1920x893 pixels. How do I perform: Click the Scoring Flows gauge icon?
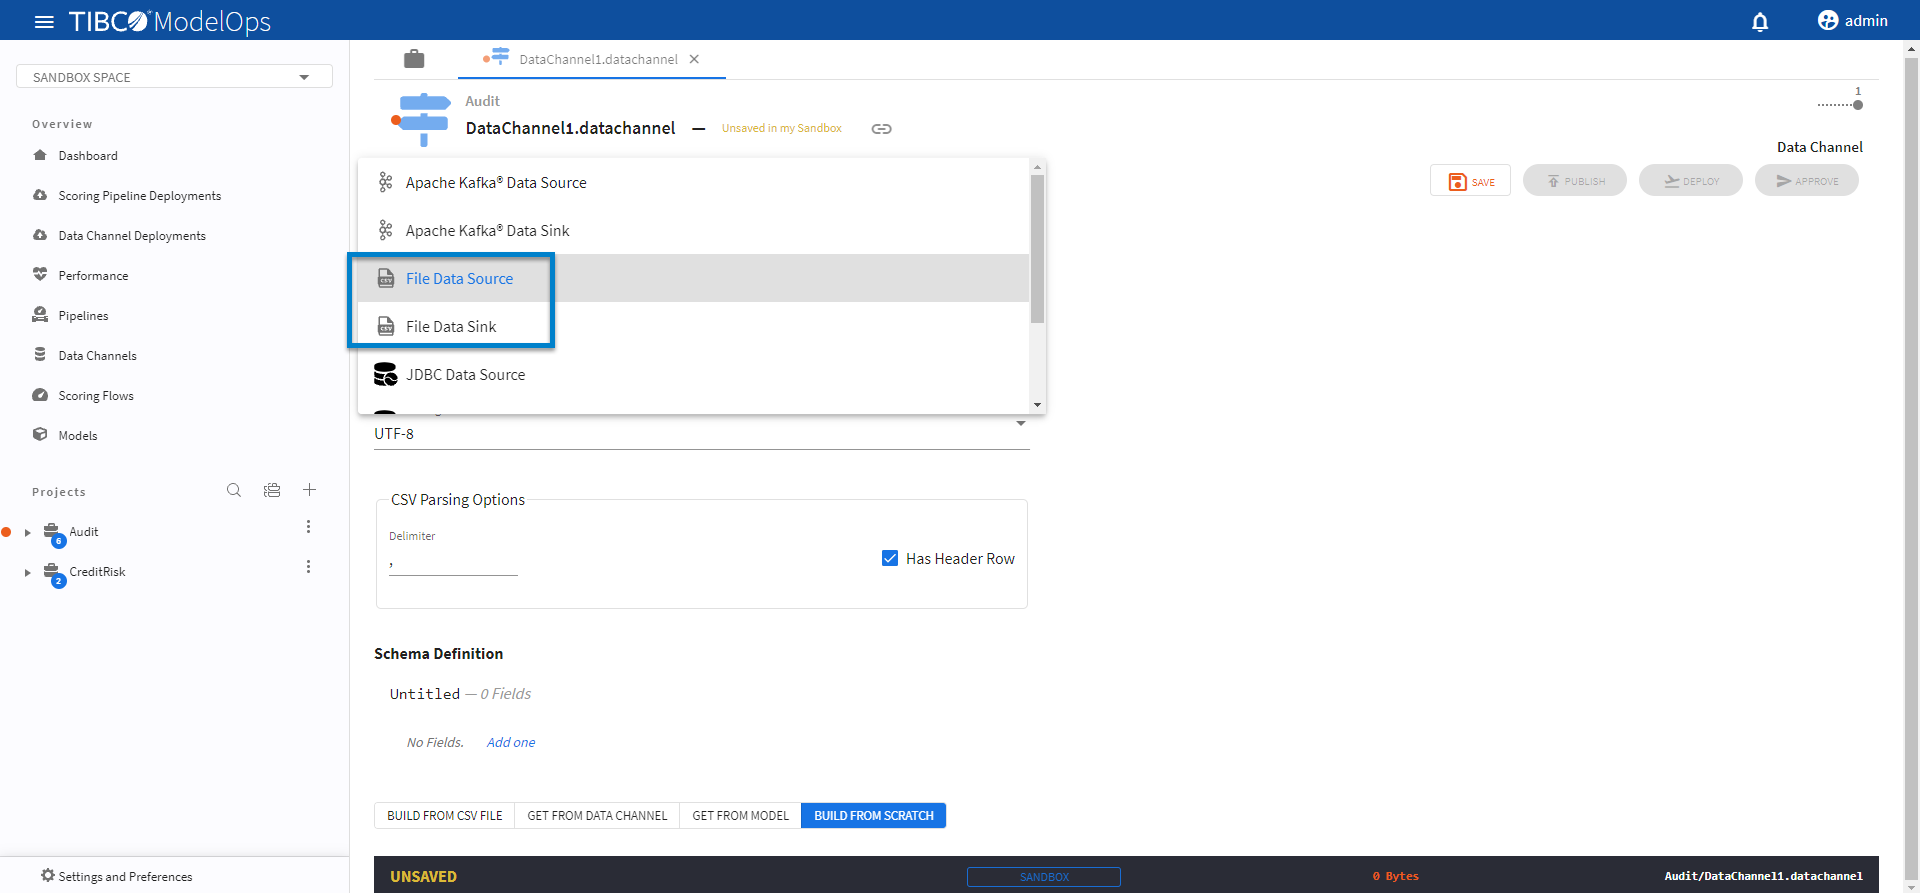click(x=40, y=395)
